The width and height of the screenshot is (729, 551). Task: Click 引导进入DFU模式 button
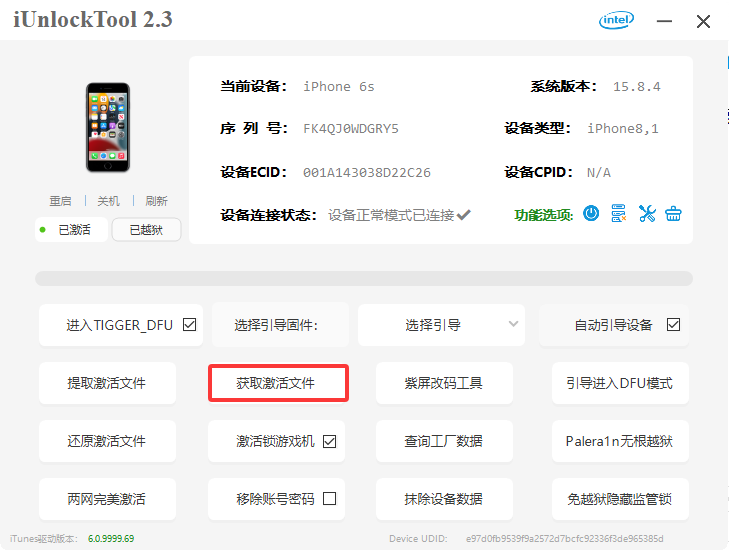620,383
